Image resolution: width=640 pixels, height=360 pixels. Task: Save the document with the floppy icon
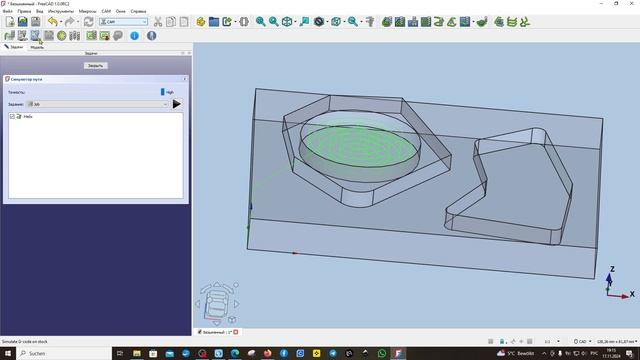[x=36, y=22]
